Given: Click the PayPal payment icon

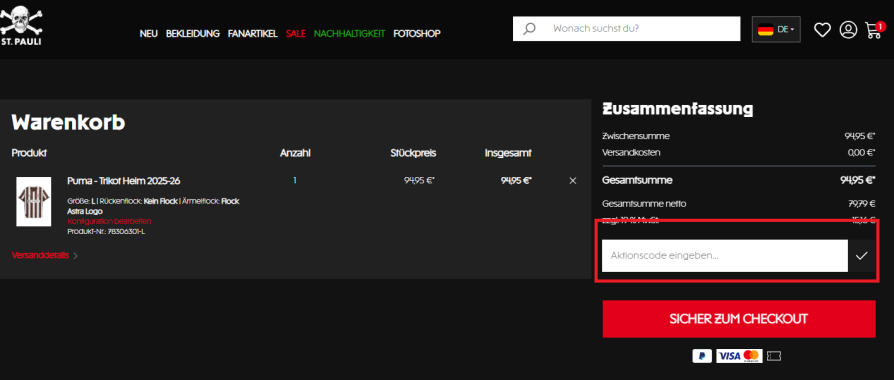Looking at the screenshot, I should 702,356.
